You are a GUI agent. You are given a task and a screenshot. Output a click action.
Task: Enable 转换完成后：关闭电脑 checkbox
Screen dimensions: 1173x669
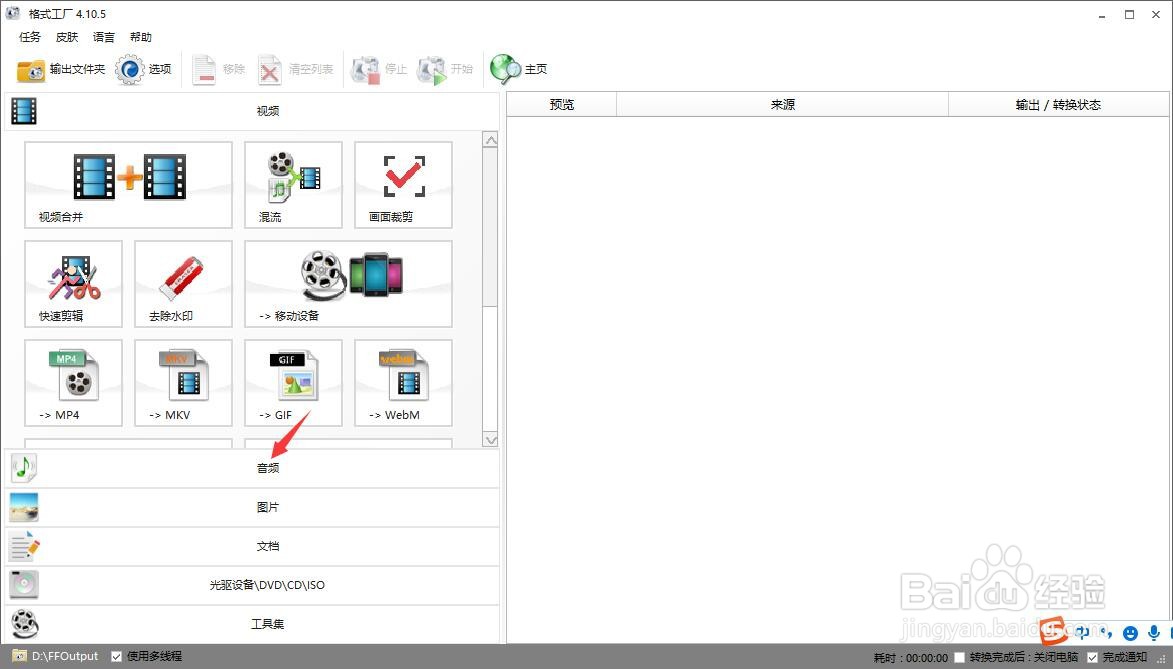tap(960, 658)
